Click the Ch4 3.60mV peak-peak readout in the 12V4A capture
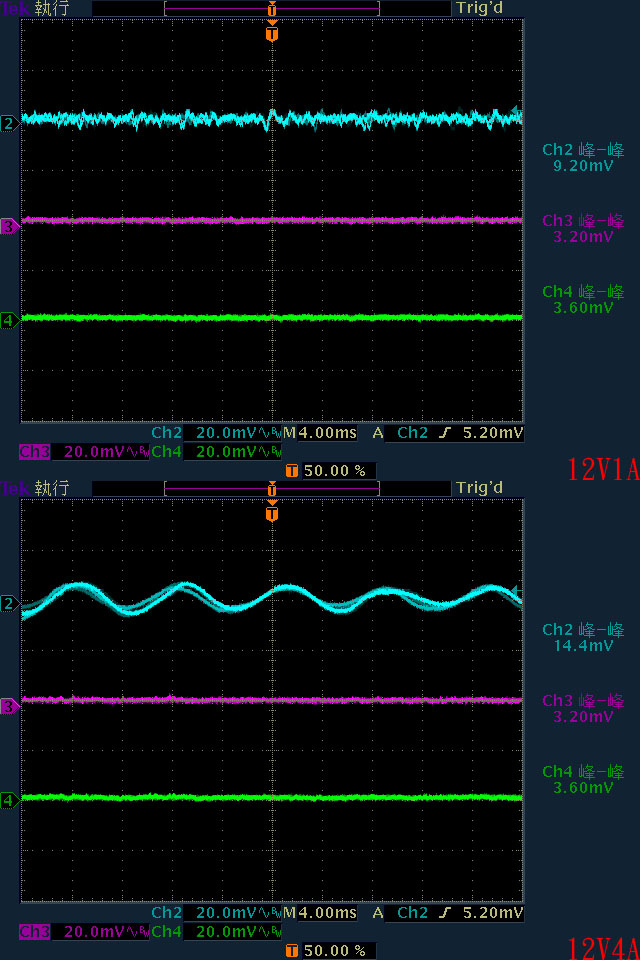This screenshot has width=640, height=960. click(583, 787)
